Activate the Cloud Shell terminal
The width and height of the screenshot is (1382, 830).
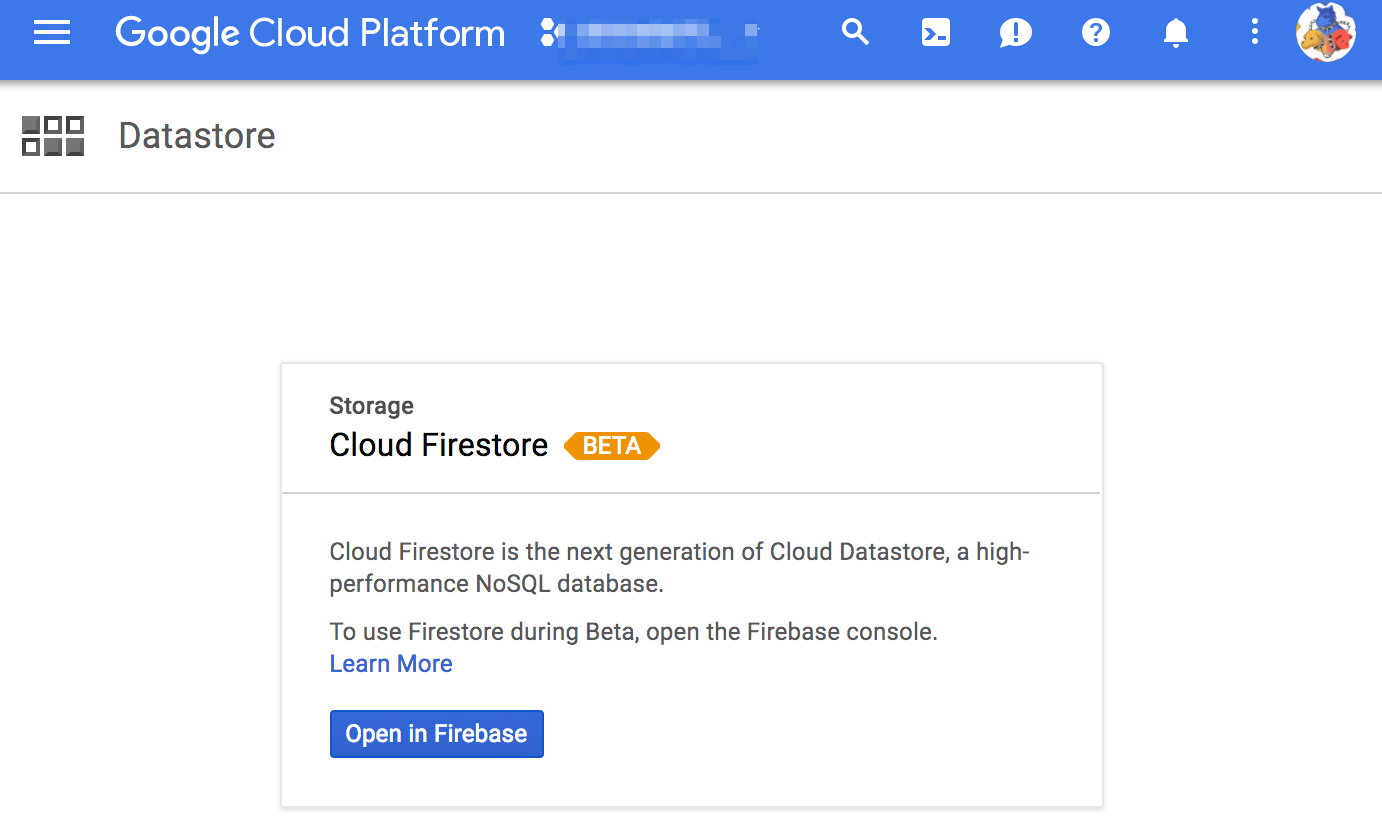(x=935, y=32)
